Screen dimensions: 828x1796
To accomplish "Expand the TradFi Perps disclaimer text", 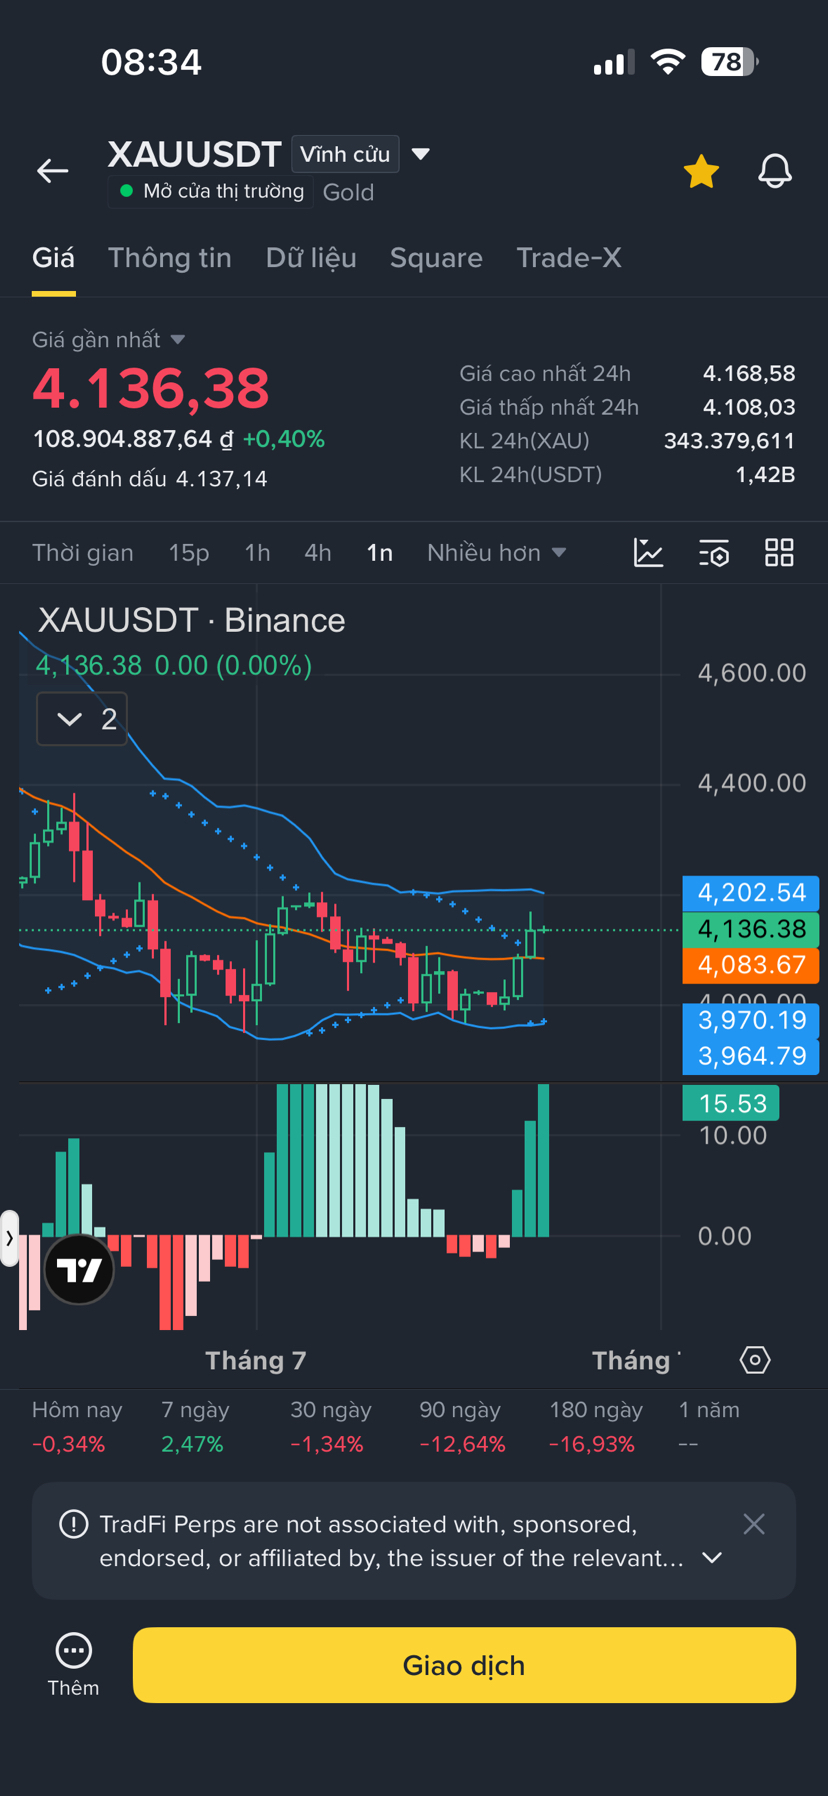I will (x=712, y=1558).
